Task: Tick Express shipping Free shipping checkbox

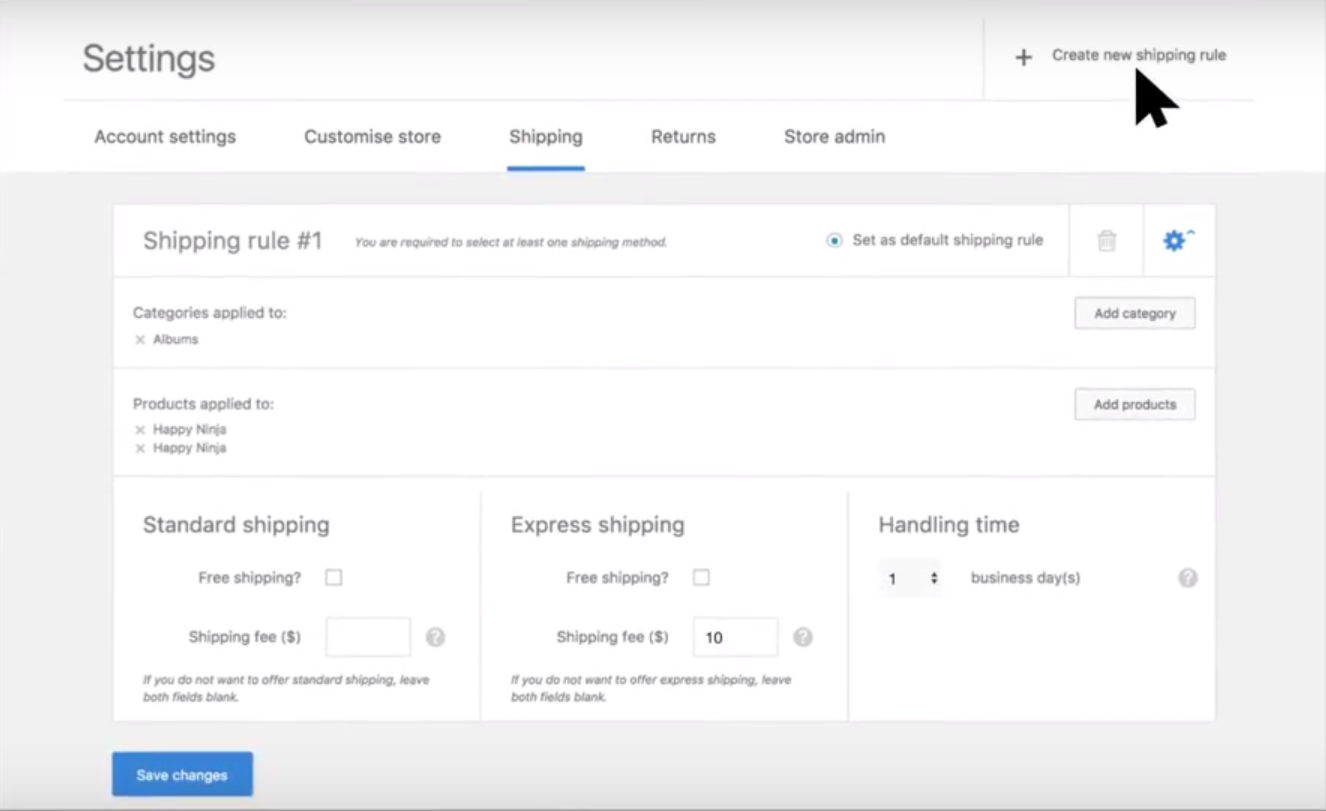Action: [702, 577]
